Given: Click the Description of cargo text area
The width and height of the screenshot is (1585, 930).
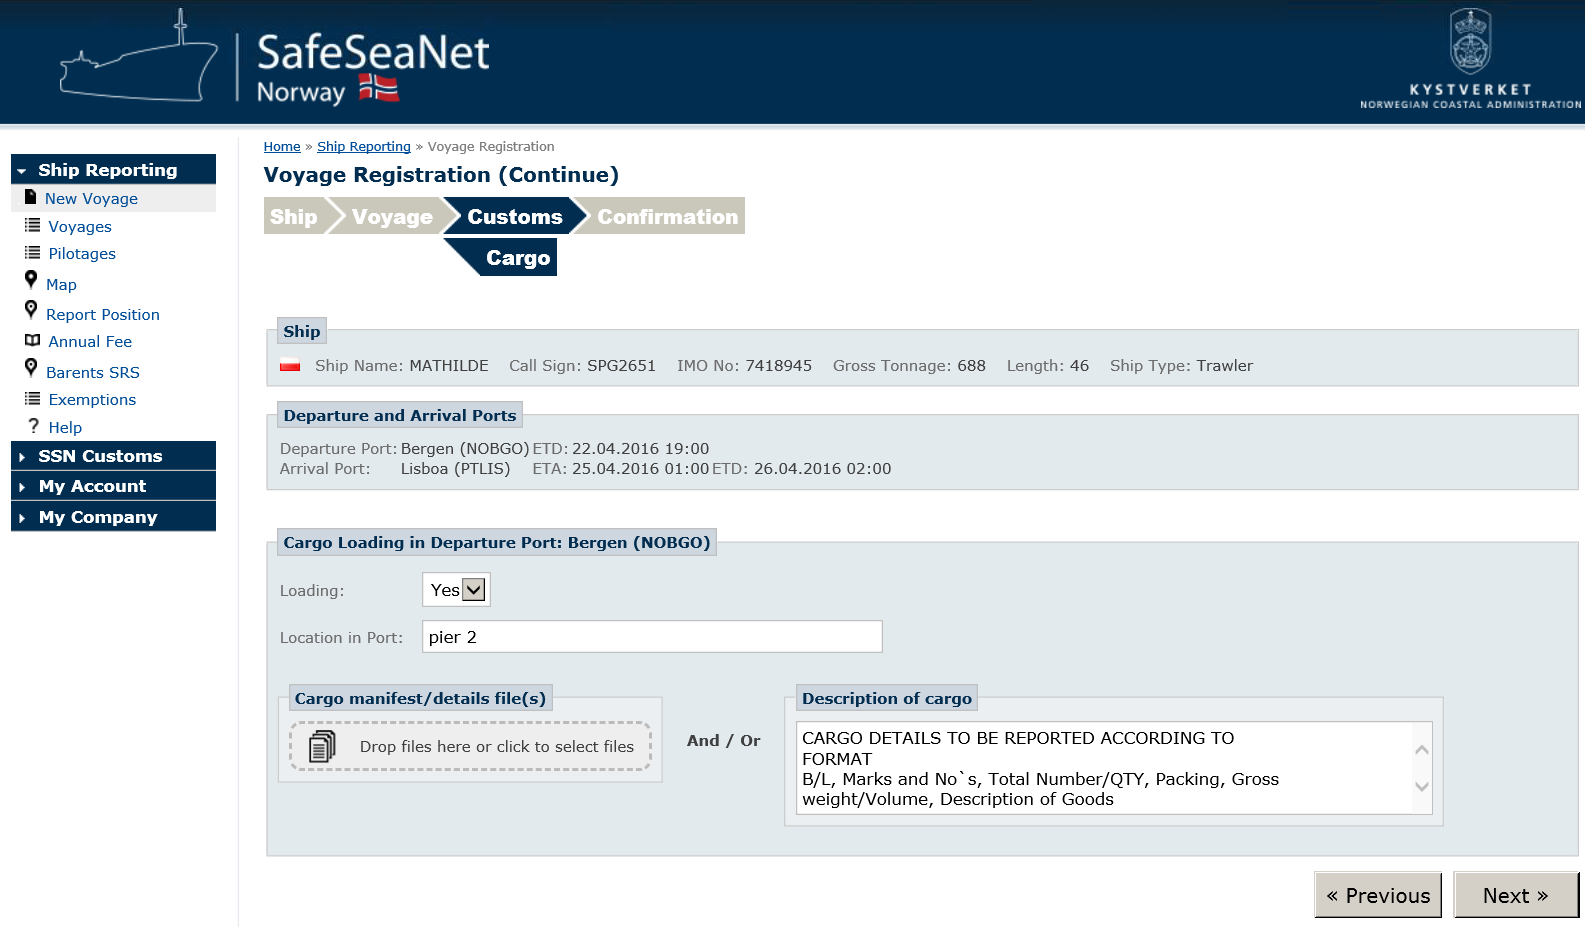Looking at the screenshot, I should tap(1114, 768).
